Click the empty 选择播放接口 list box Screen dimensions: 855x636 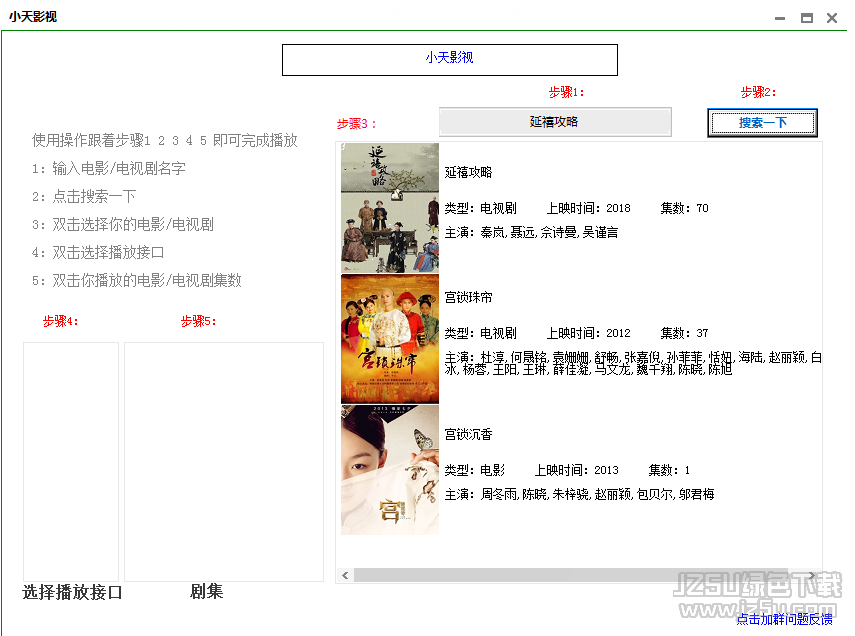[x=71, y=461]
